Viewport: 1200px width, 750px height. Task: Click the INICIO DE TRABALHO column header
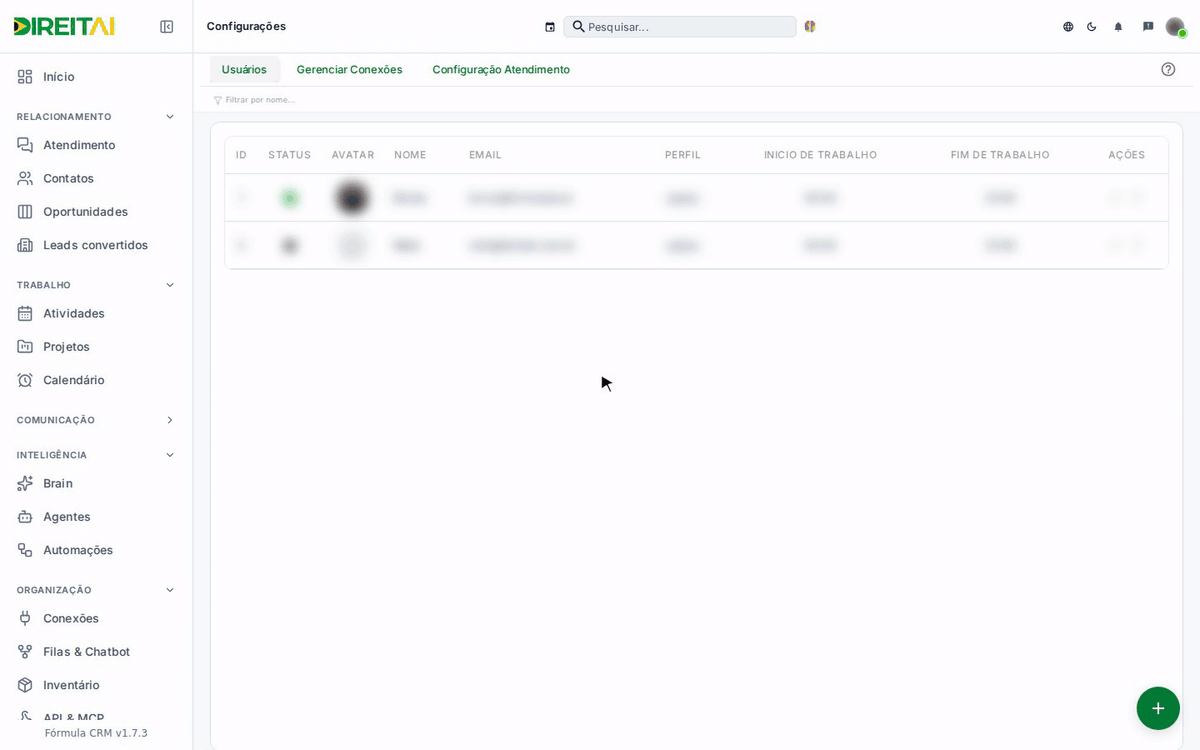coord(820,155)
